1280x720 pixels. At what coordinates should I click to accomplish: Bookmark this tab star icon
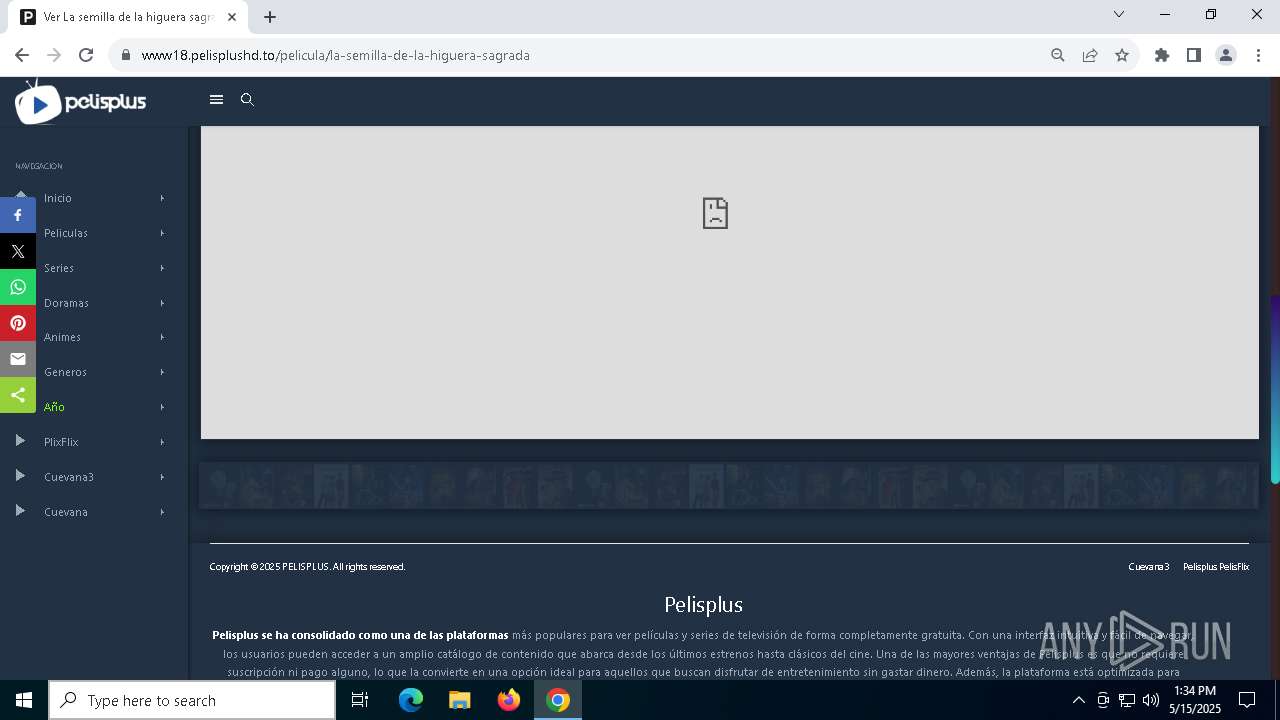[x=1122, y=55]
